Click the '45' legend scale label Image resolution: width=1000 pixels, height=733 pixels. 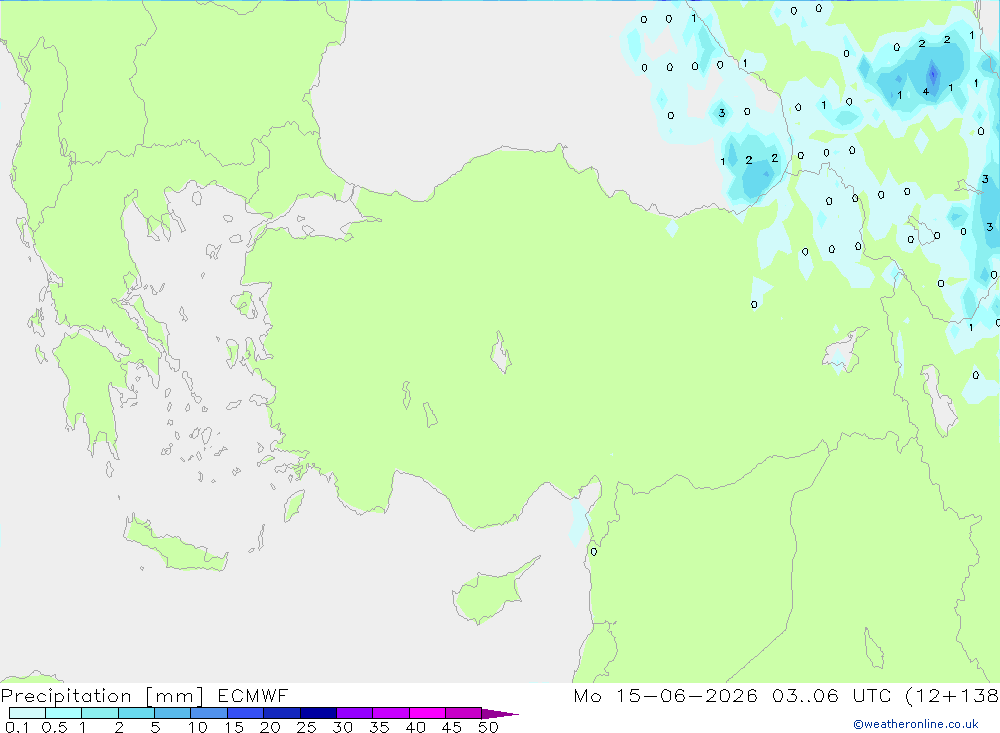(452, 727)
